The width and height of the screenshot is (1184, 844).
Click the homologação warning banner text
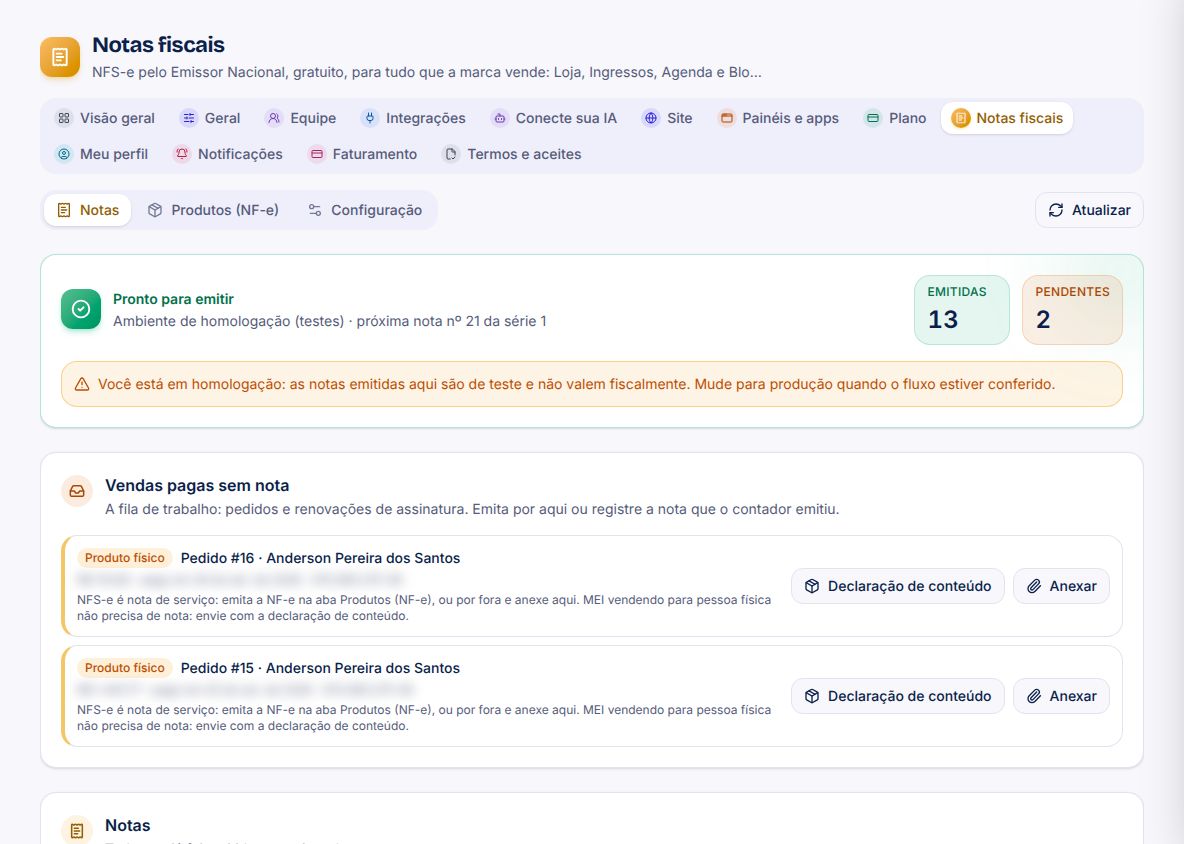click(576, 384)
